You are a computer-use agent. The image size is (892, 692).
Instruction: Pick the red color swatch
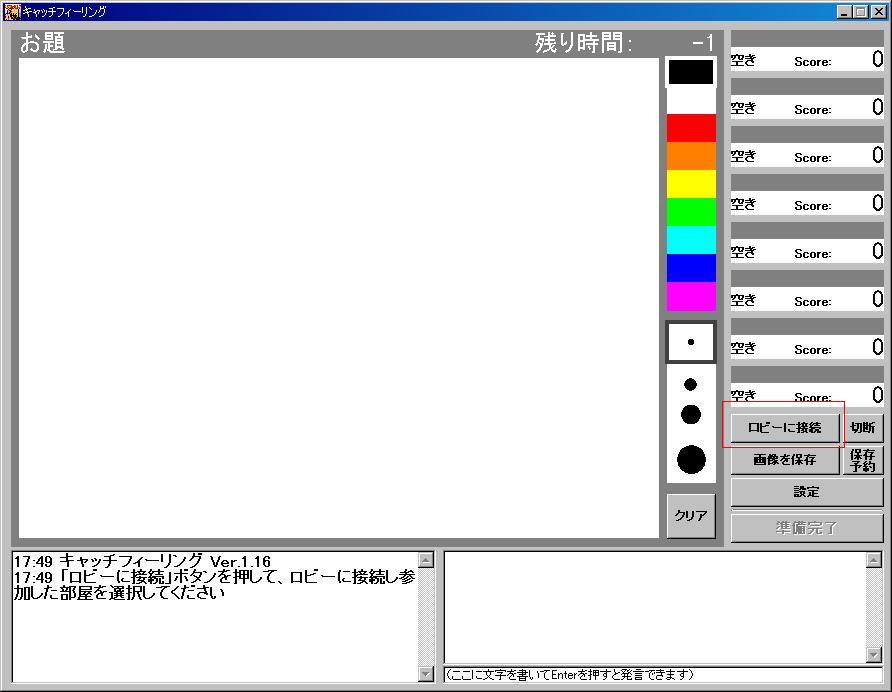[691, 128]
